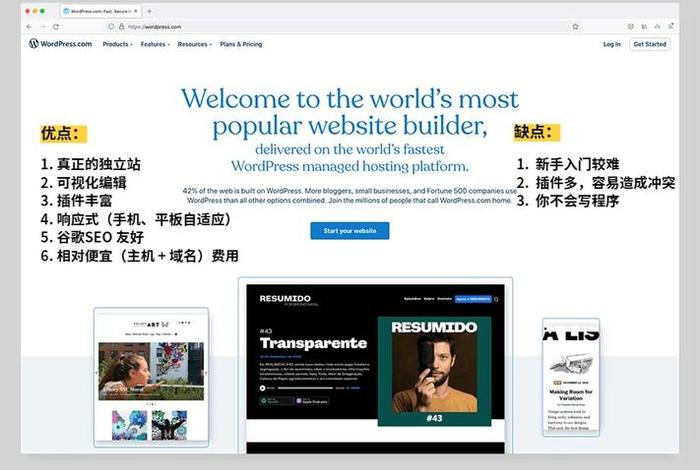The width and height of the screenshot is (700, 470).
Task: Select the WordPress.com tab
Action: (x=100, y=11)
